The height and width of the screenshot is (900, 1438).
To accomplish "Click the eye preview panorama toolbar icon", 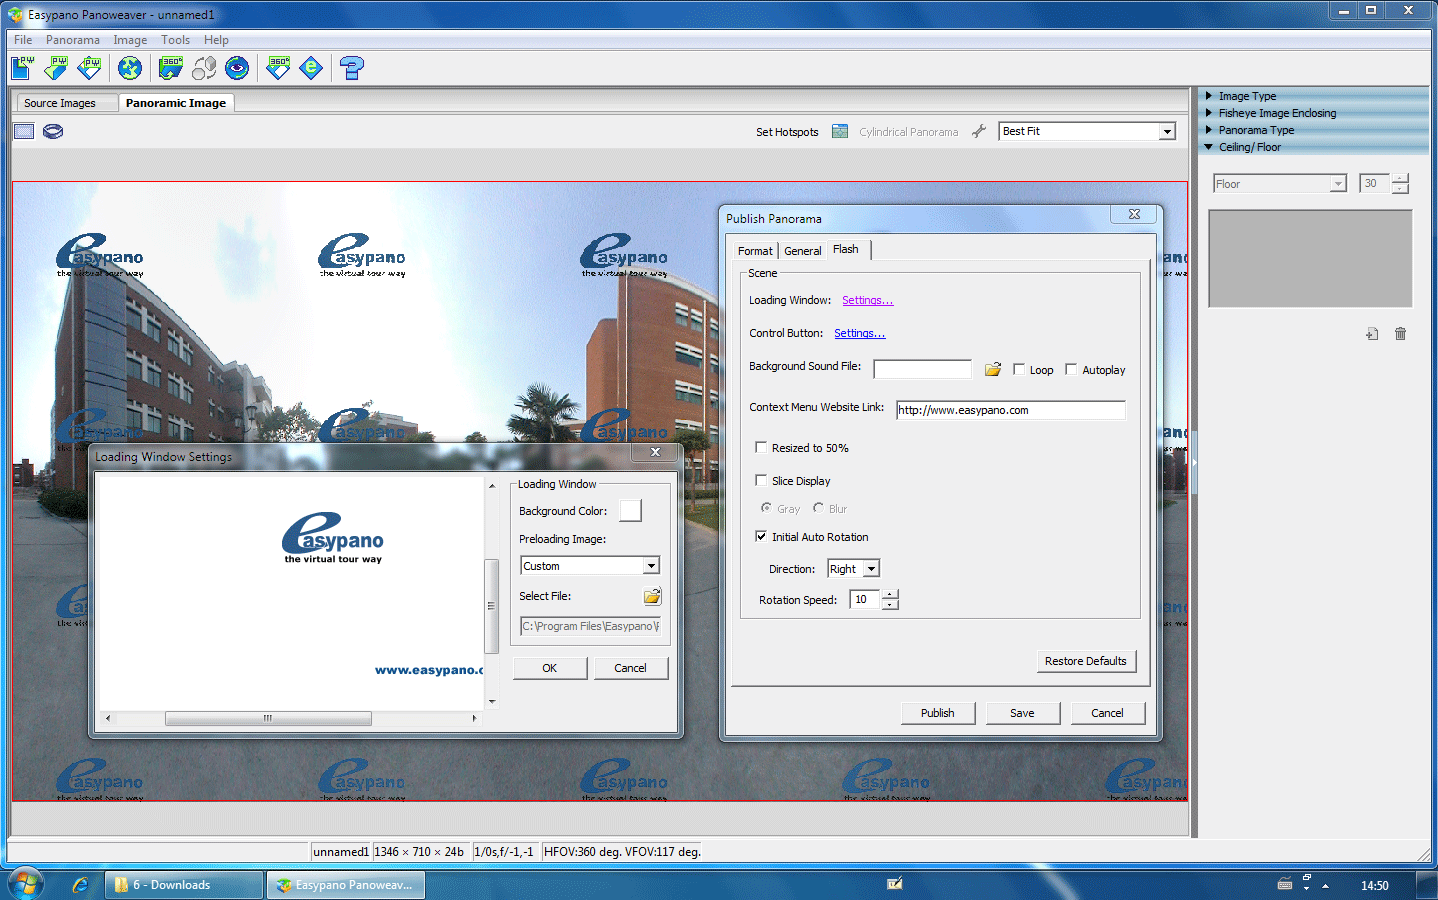I will 237,68.
